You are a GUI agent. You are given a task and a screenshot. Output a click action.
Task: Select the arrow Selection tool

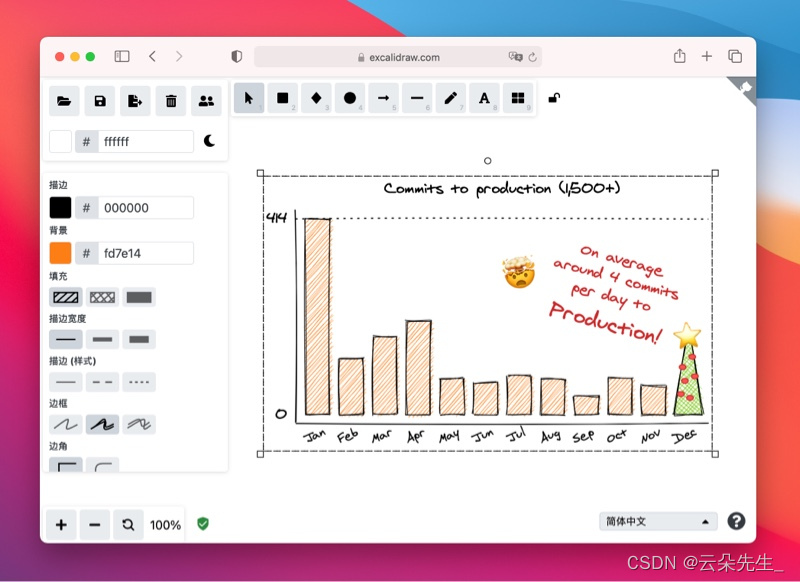pos(249,98)
